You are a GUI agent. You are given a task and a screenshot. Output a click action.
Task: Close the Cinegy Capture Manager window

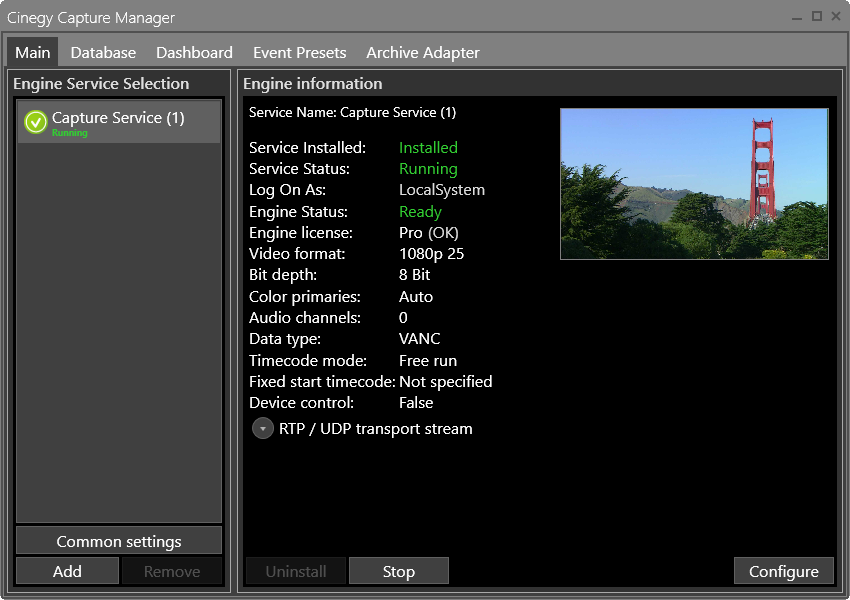click(x=836, y=16)
